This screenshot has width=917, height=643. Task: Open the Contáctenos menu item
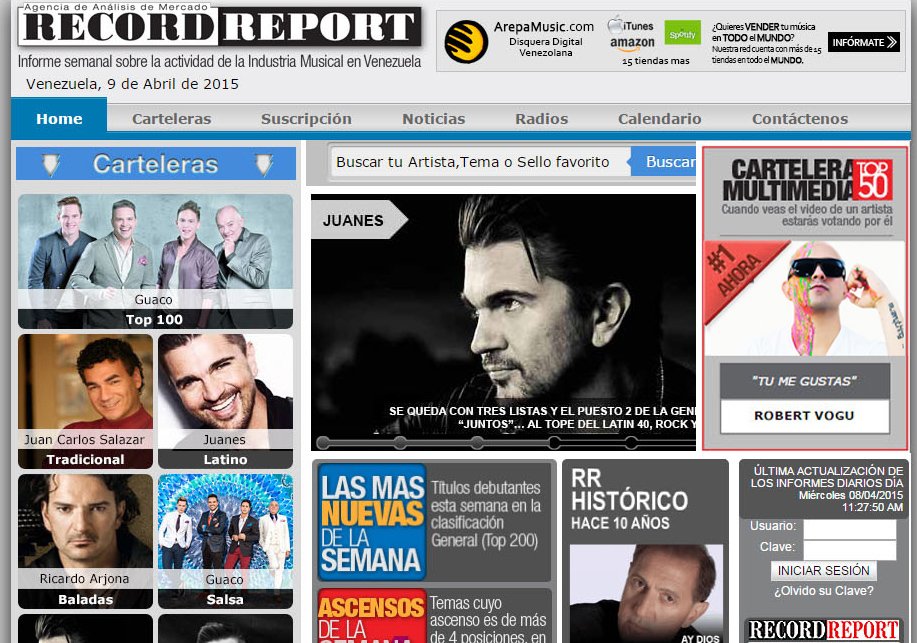click(x=800, y=119)
